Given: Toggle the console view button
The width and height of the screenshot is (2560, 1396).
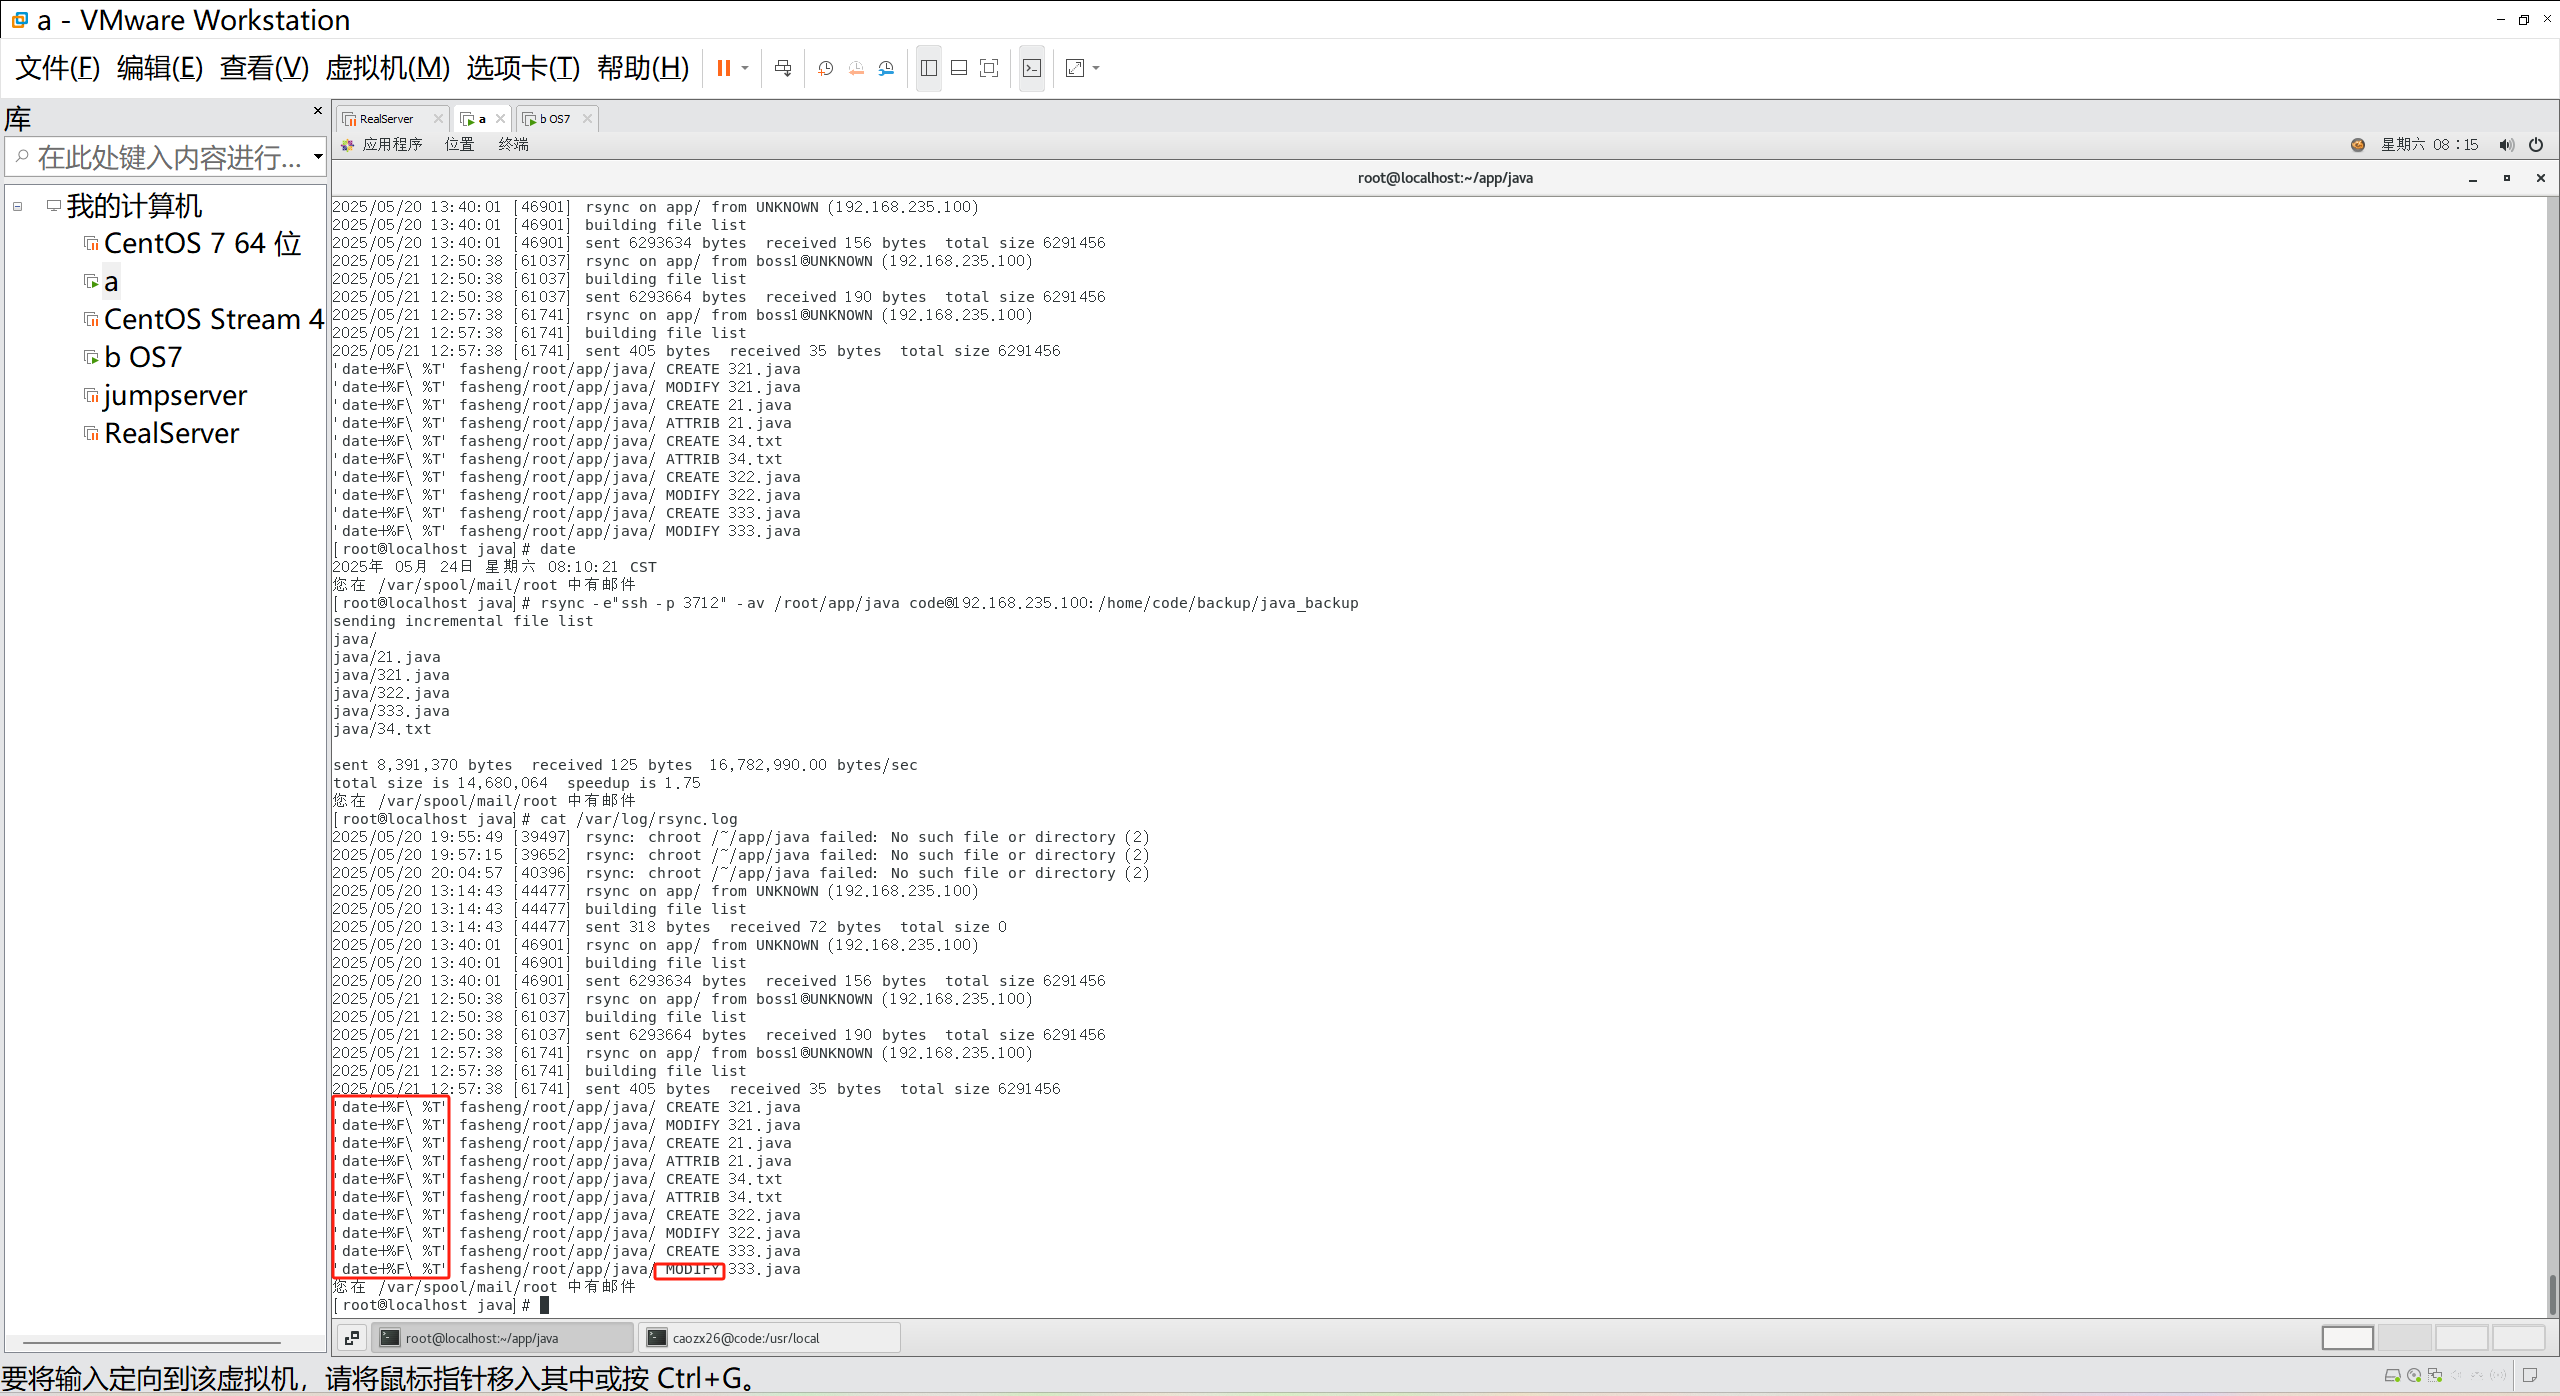Looking at the screenshot, I should click(x=1032, y=68).
